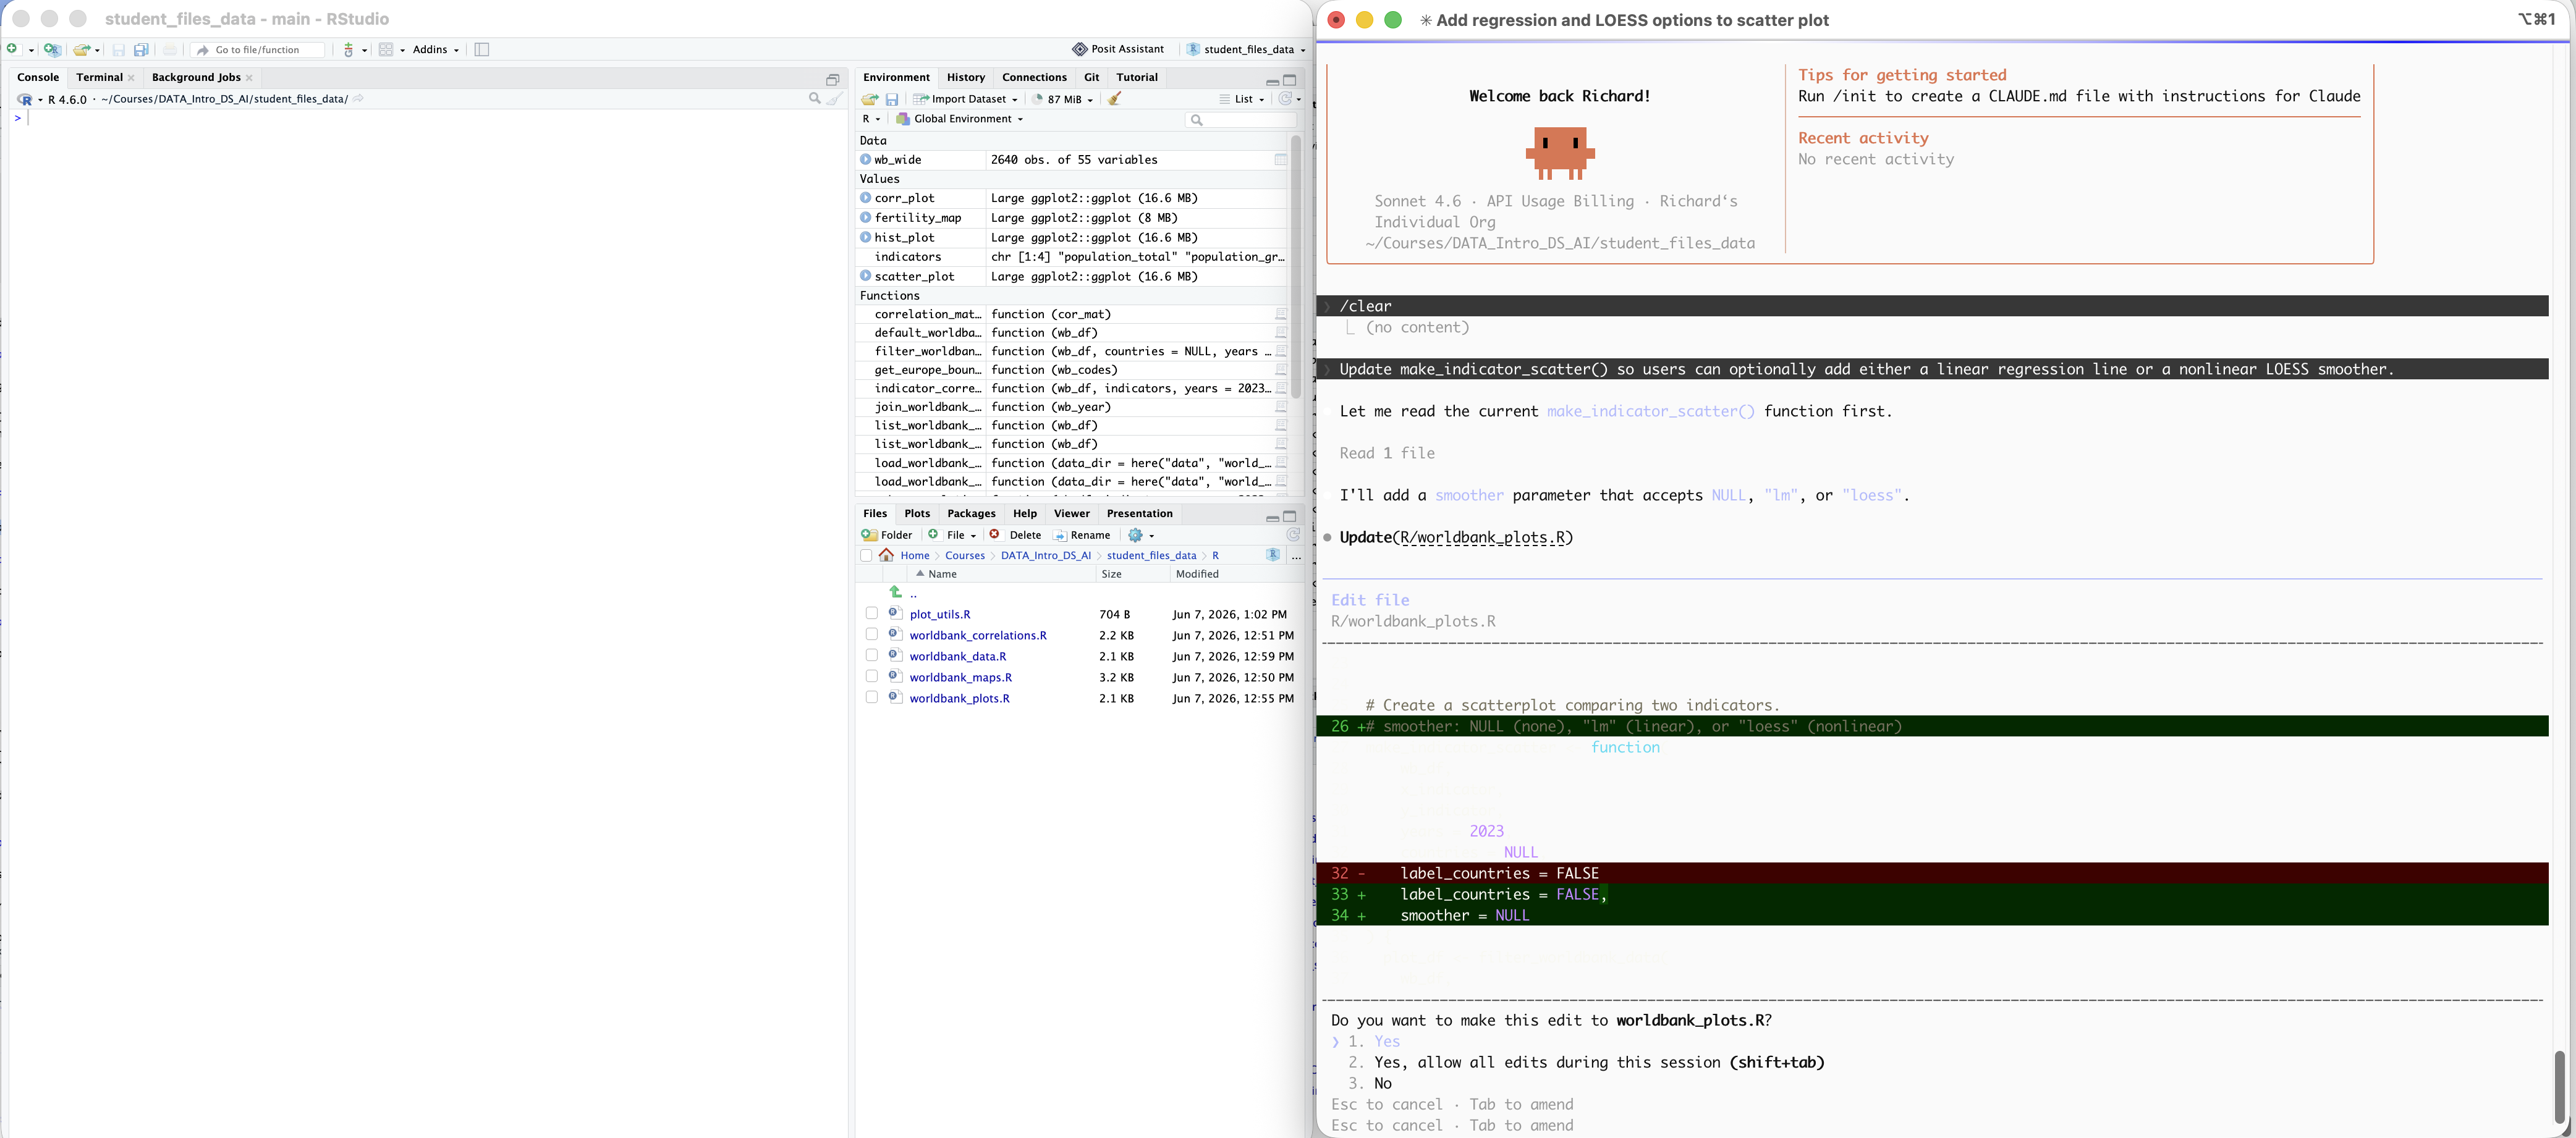Click Save all documents icon in RStudio toolbar
Screen dimensions: 2576x1138
click(x=141, y=49)
